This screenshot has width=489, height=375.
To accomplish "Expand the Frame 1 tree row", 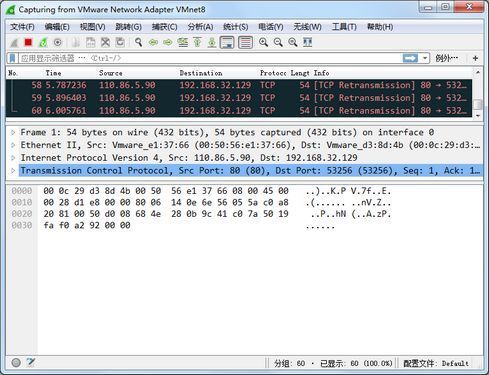I will tap(13, 132).
